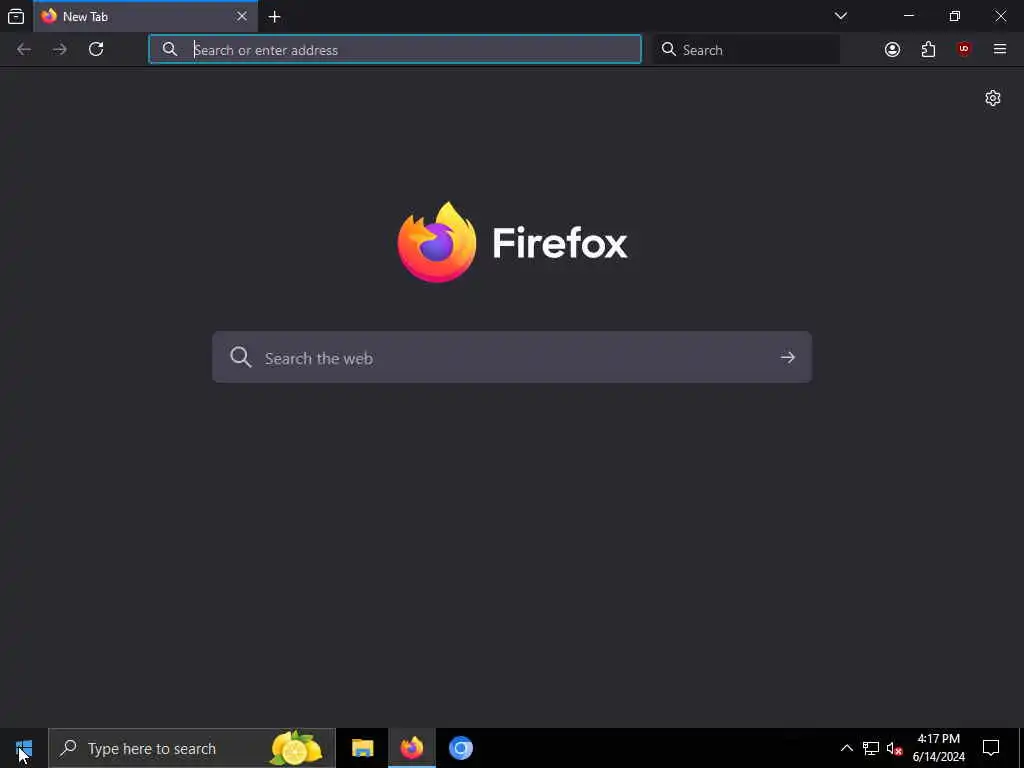Click the lemon search highlight icon
This screenshot has height=768, width=1024.
click(x=296, y=748)
